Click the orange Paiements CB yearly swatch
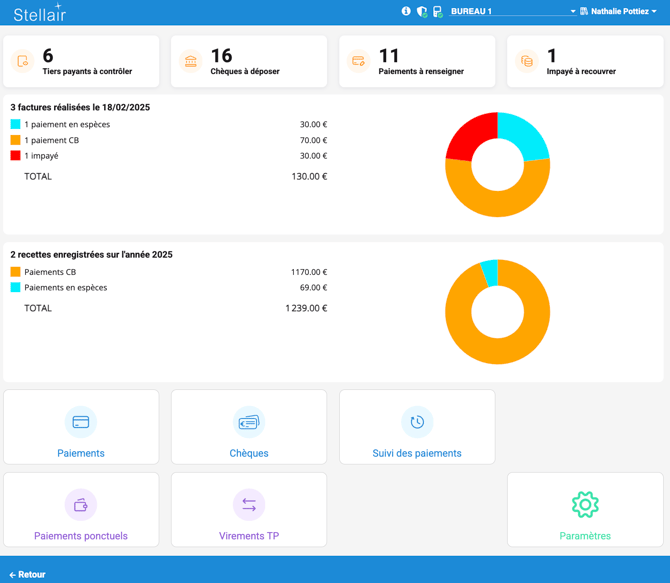The width and height of the screenshot is (670, 583). pos(15,272)
